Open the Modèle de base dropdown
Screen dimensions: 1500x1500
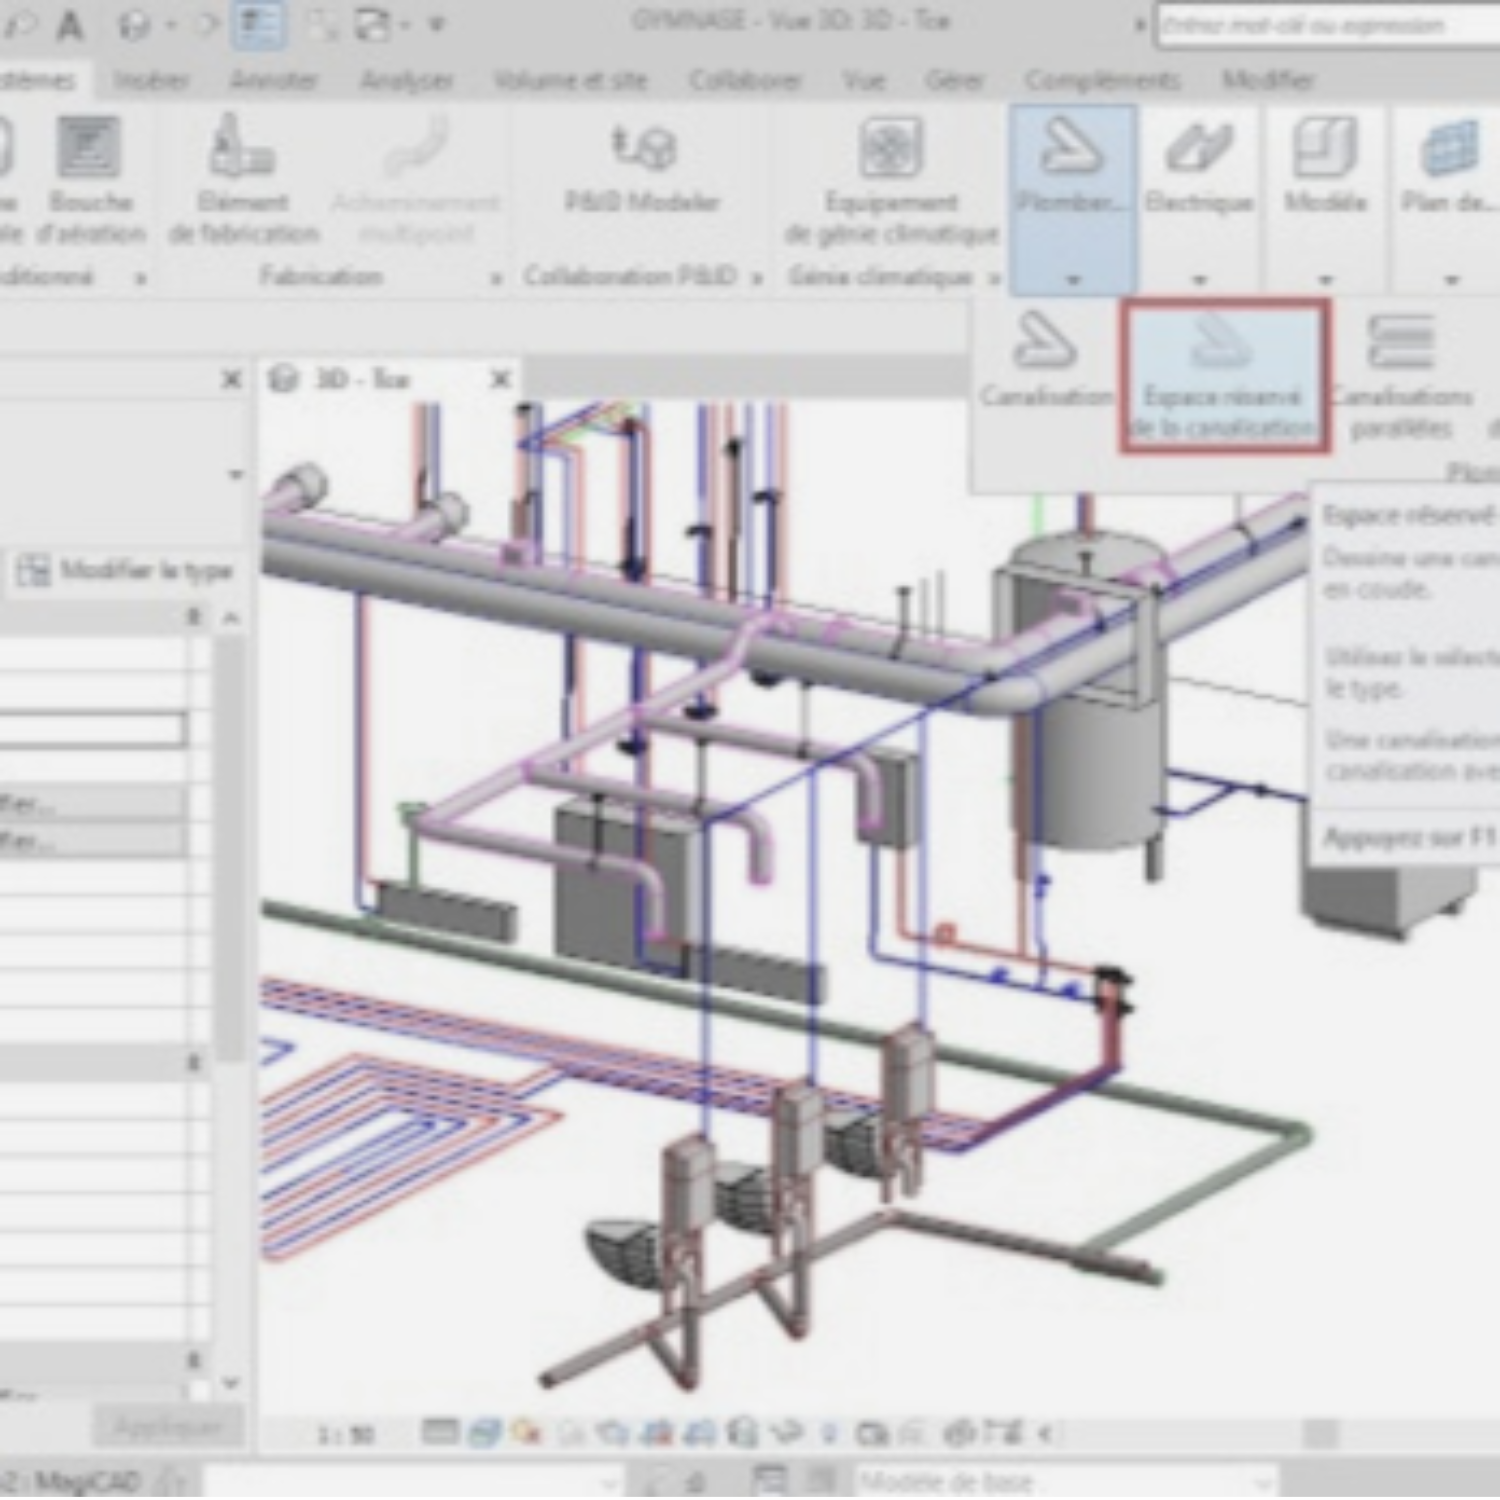tap(1065, 1480)
